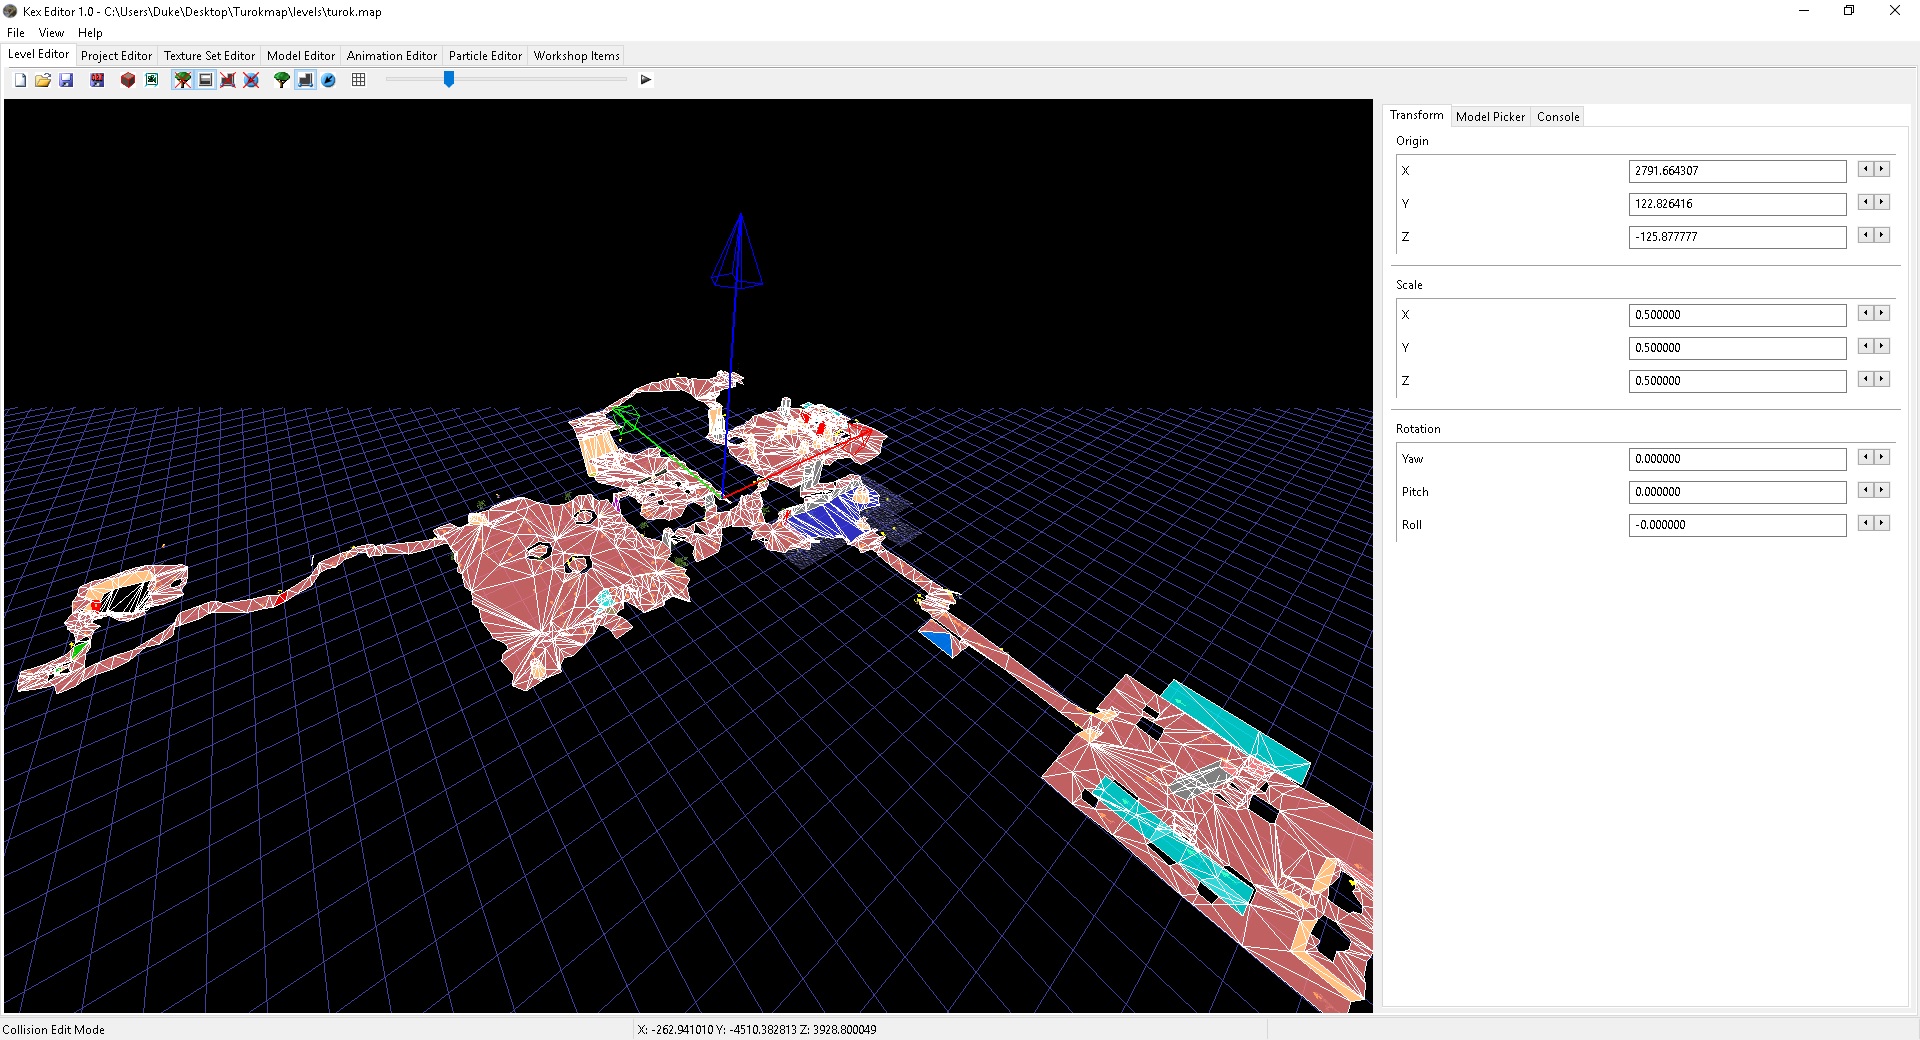
Task: Click the green tree toolbar icon
Action: [282, 80]
